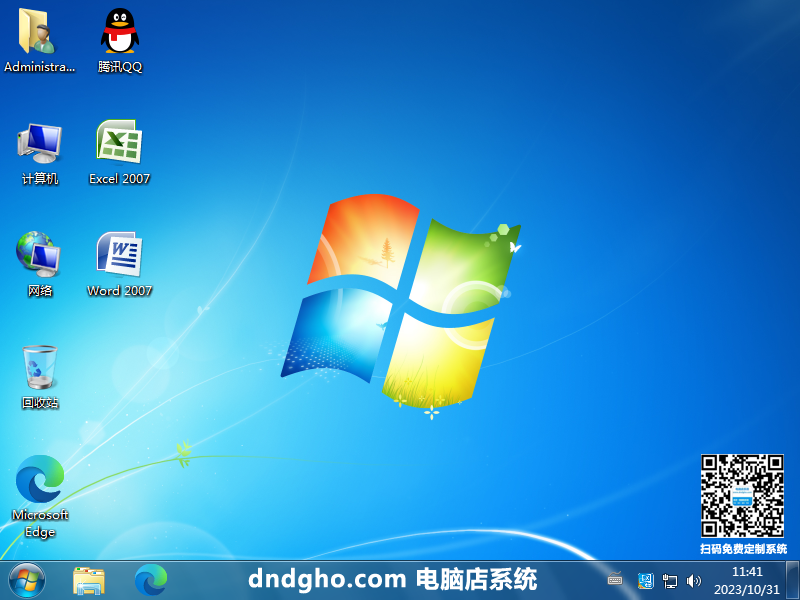Viewport: 800px width, 600px height.
Task: Open Windows Explorer from the taskbar
Action: pos(89,581)
